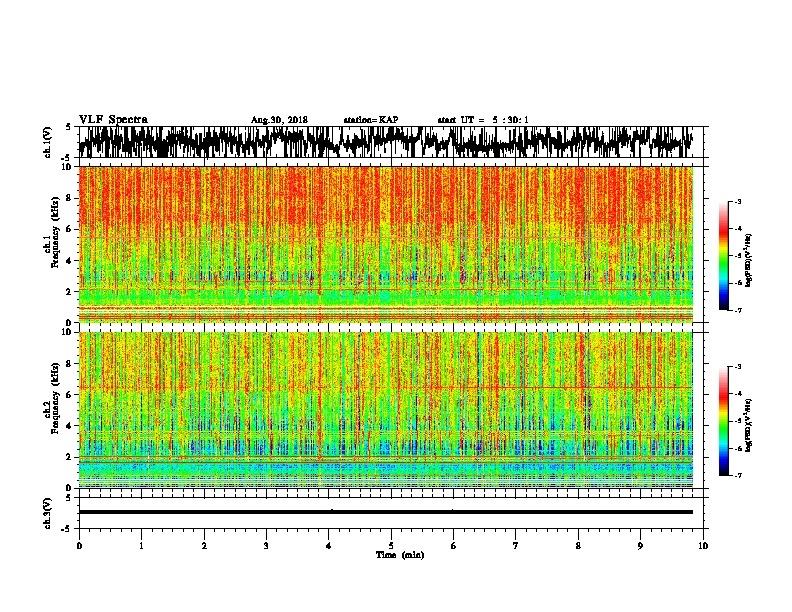
Task: Click the ch.1 PSD color bar
Action: [x=723, y=256]
